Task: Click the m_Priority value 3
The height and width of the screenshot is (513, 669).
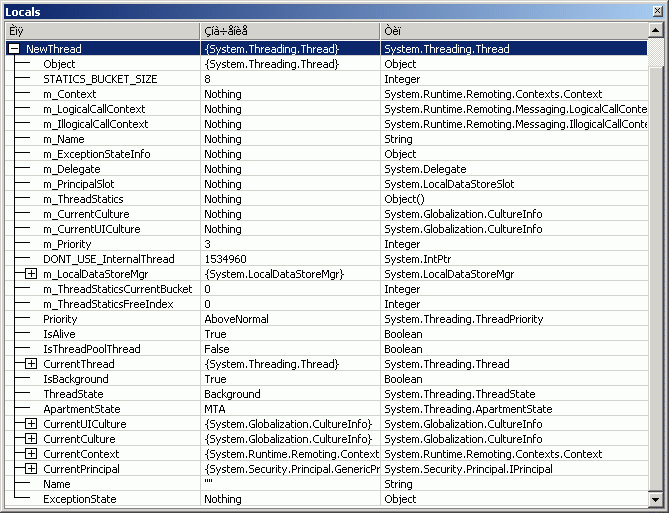Action: (207, 244)
